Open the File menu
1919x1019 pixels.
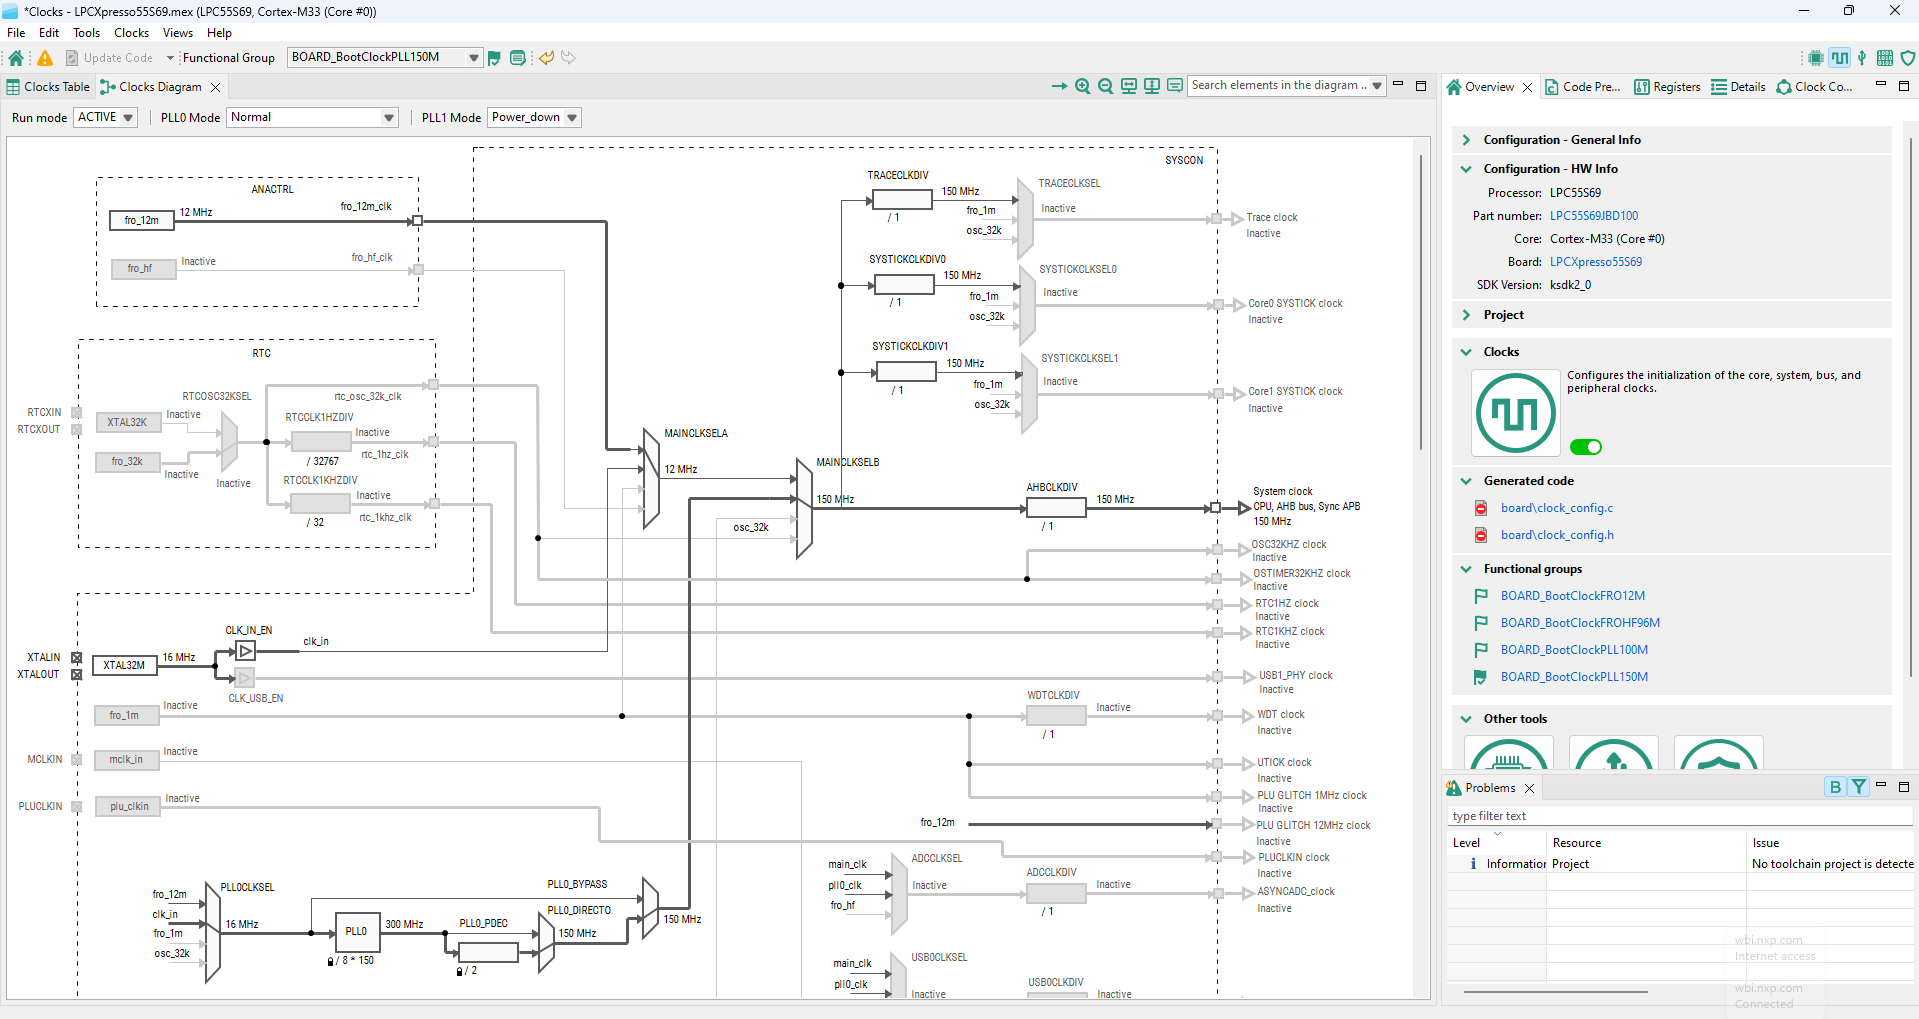tap(16, 33)
